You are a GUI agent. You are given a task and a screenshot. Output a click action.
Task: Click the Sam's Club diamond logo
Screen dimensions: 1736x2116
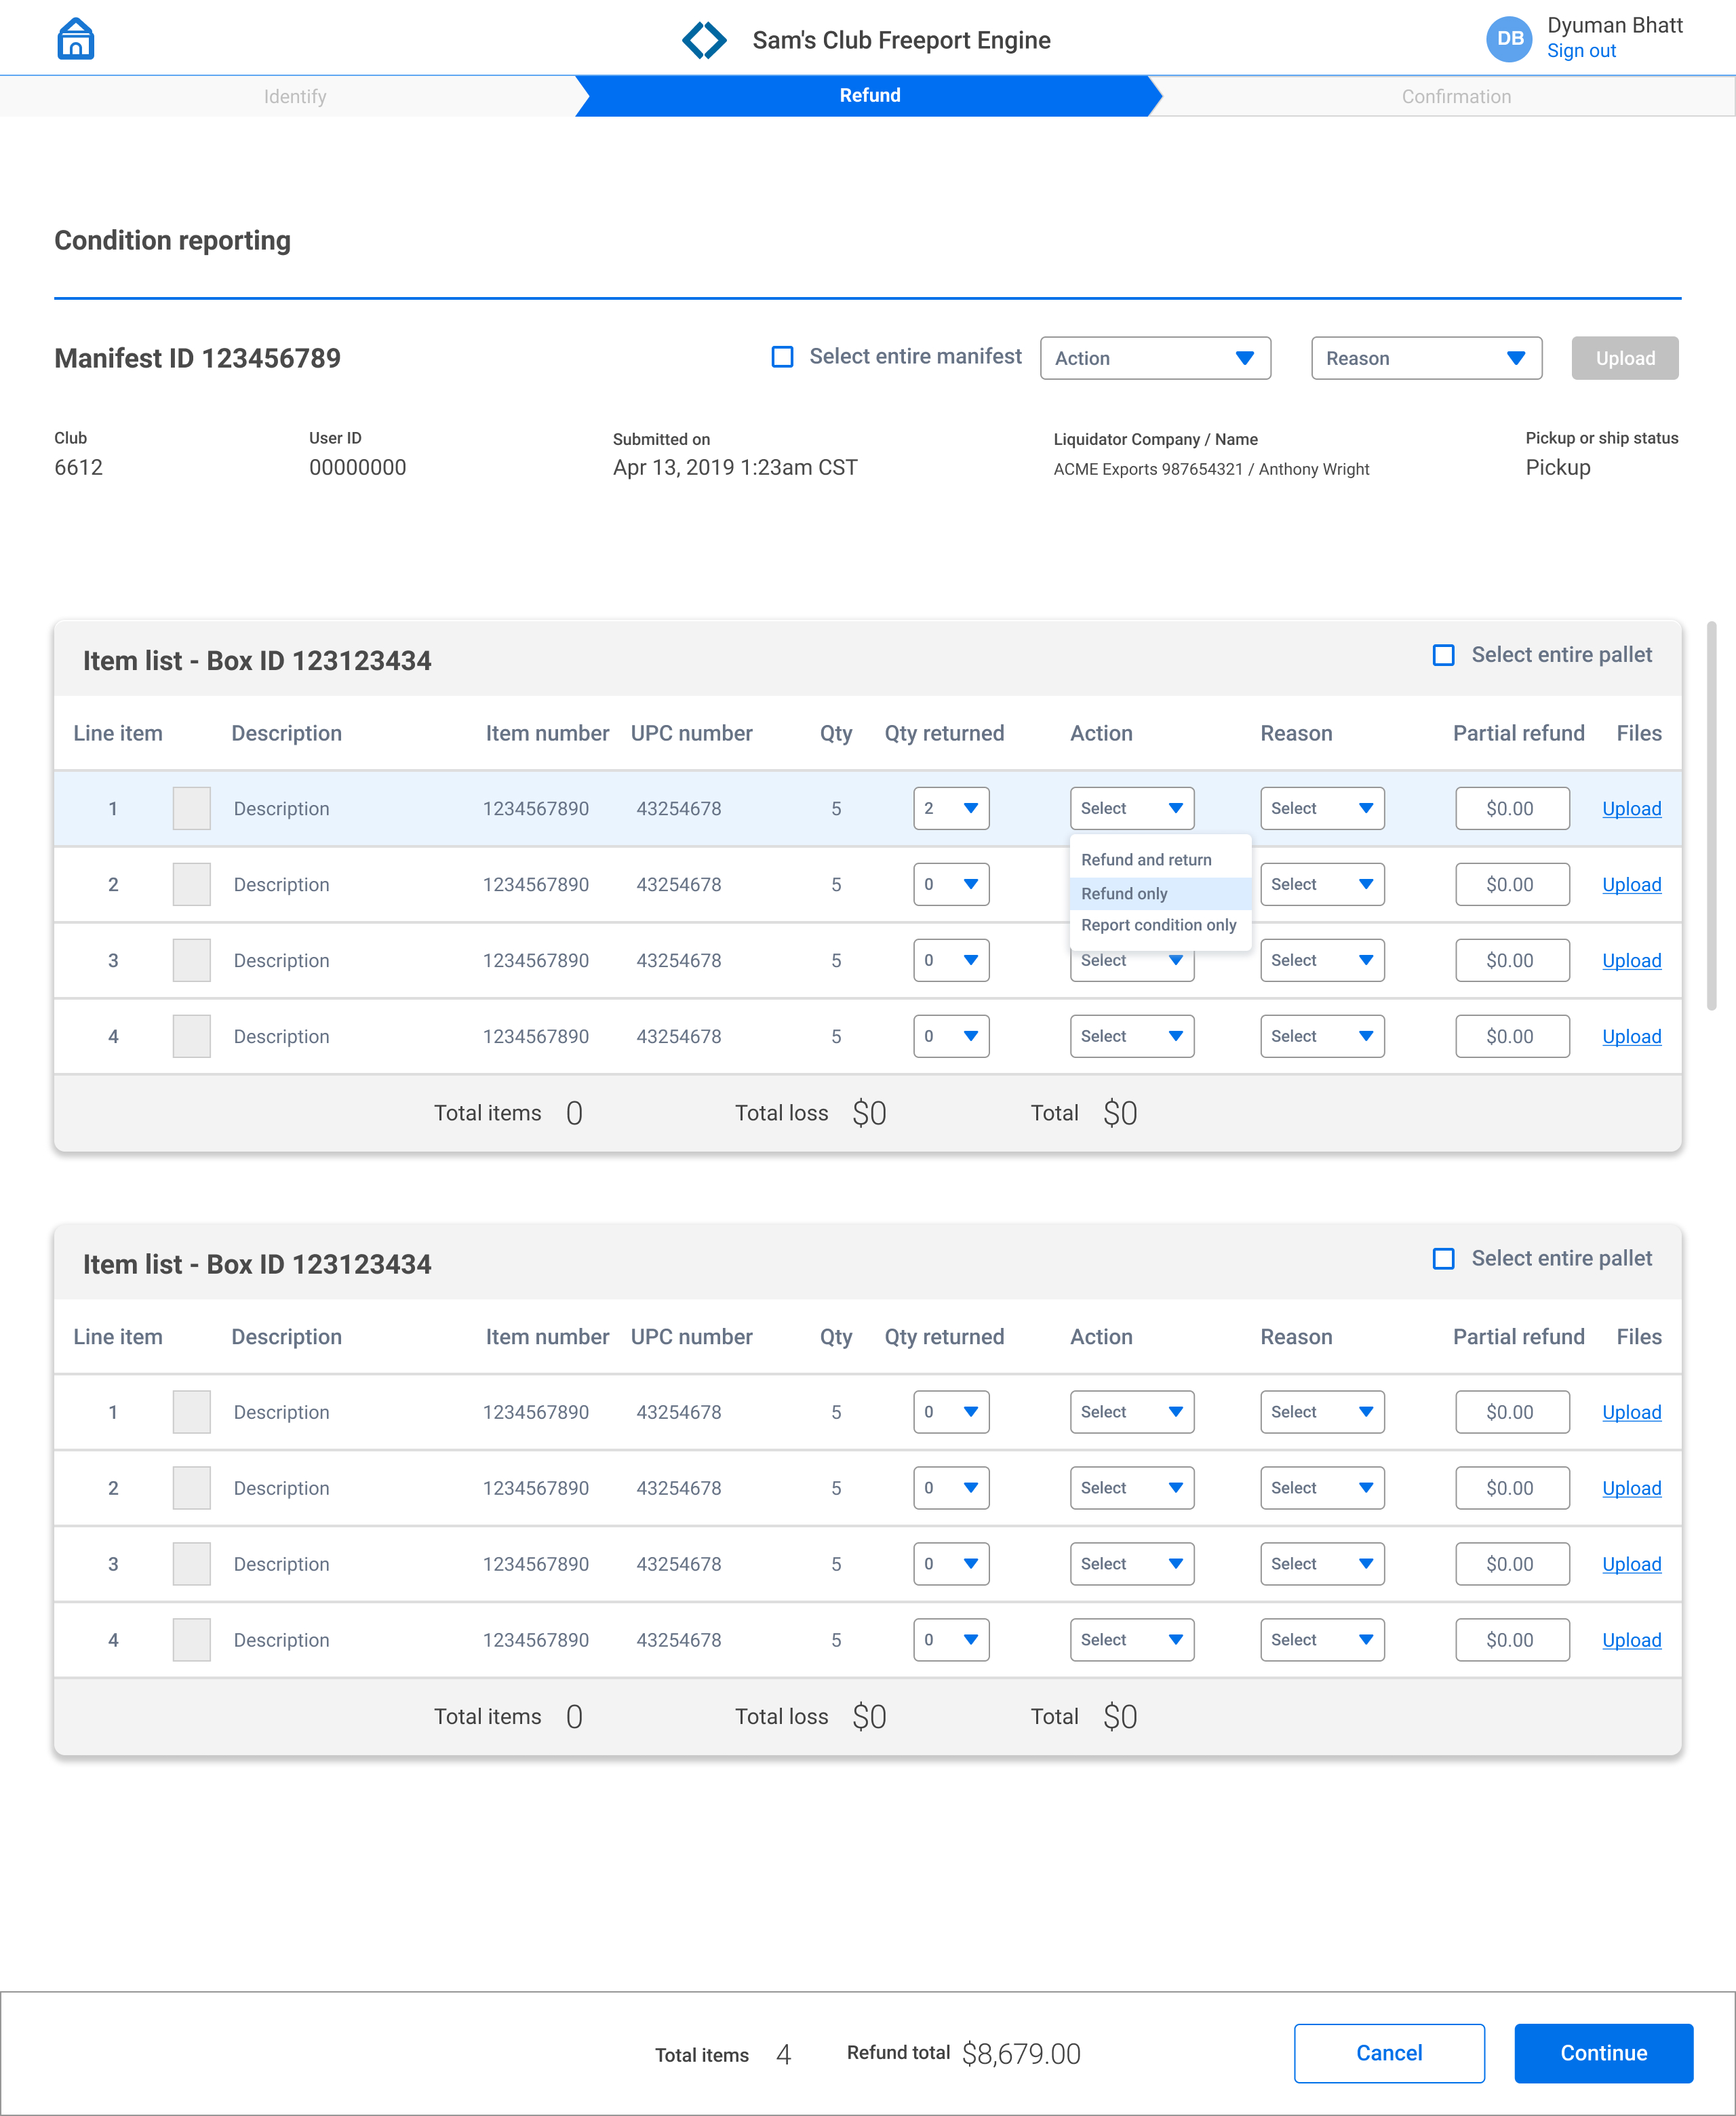pyautogui.click(x=704, y=40)
